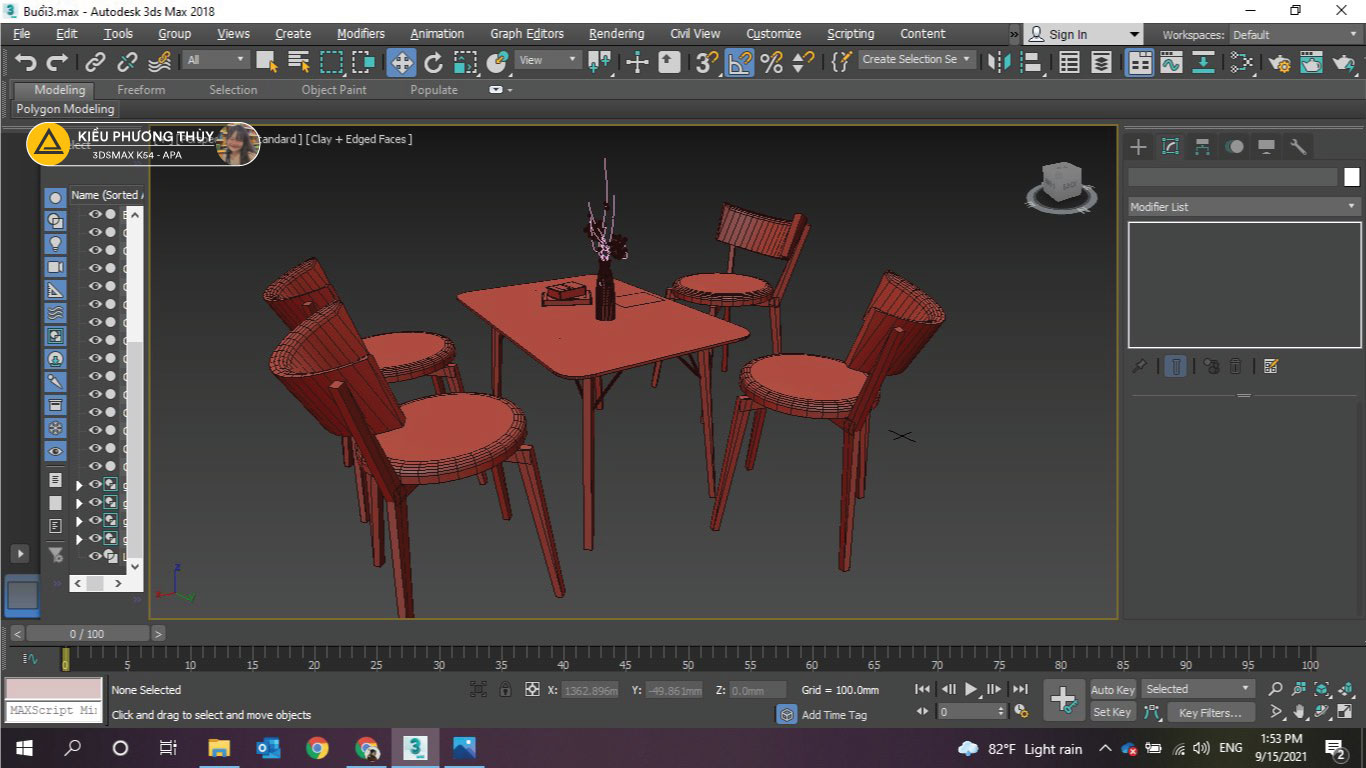Open the Curve Editor icon
Viewport: 1366px width, 768px height.
pos(1171,63)
